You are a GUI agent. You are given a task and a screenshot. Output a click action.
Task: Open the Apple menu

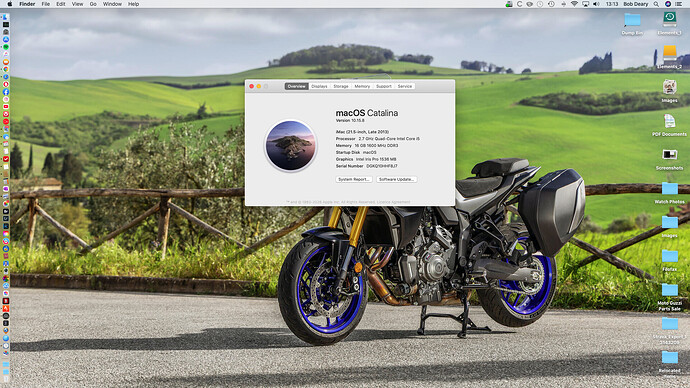(10, 4)
